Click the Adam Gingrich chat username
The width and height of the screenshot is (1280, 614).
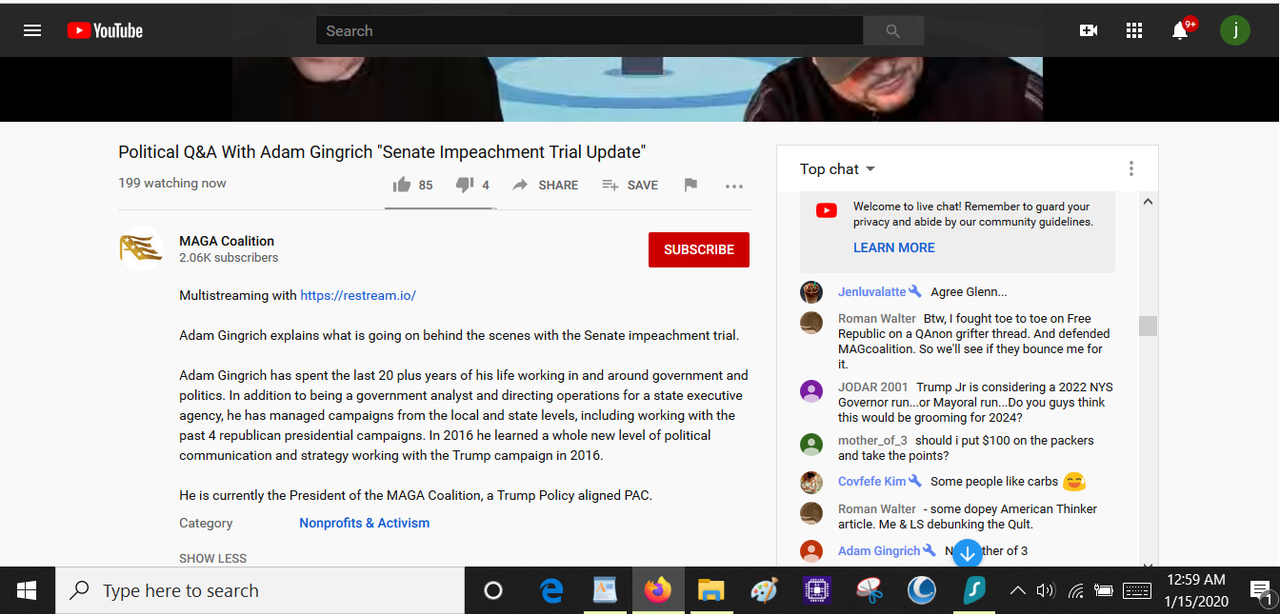[x=879, y=551]
